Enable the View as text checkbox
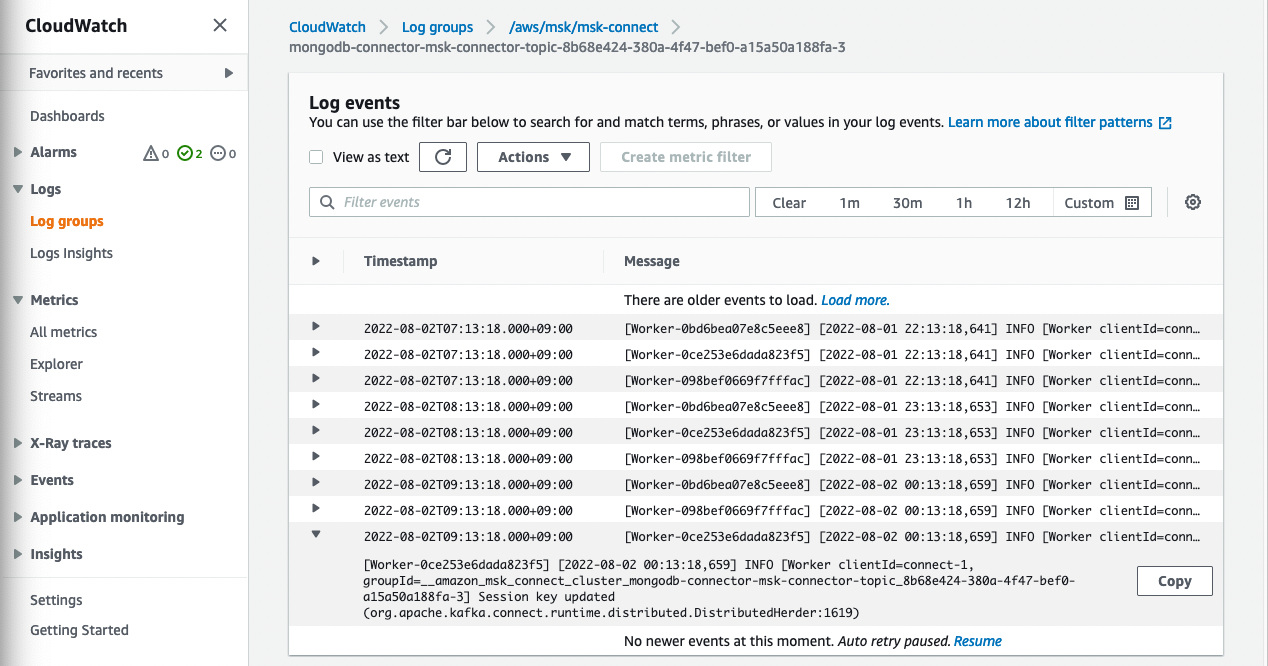The height and width of the screenshot is (666, 1268). [x=316, y=157]
